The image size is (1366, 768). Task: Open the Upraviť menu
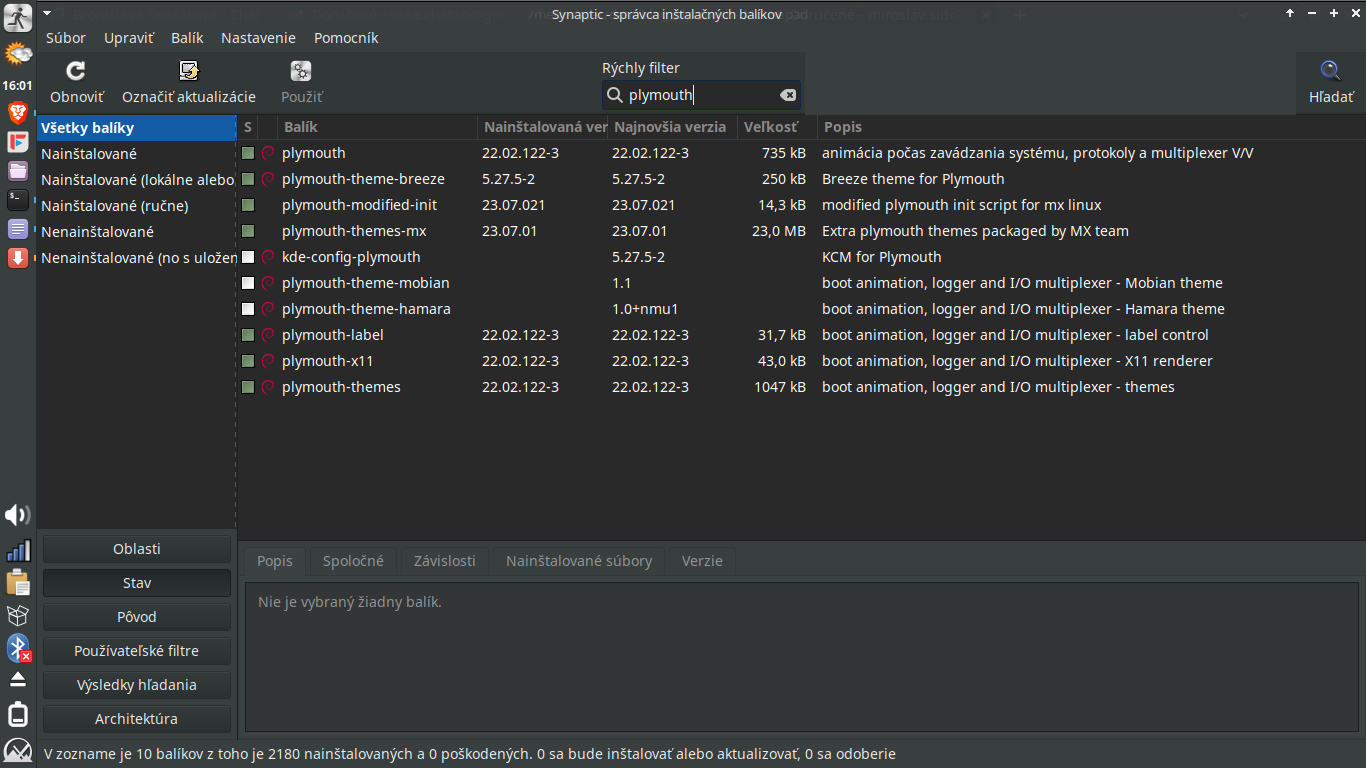(129, 38)
